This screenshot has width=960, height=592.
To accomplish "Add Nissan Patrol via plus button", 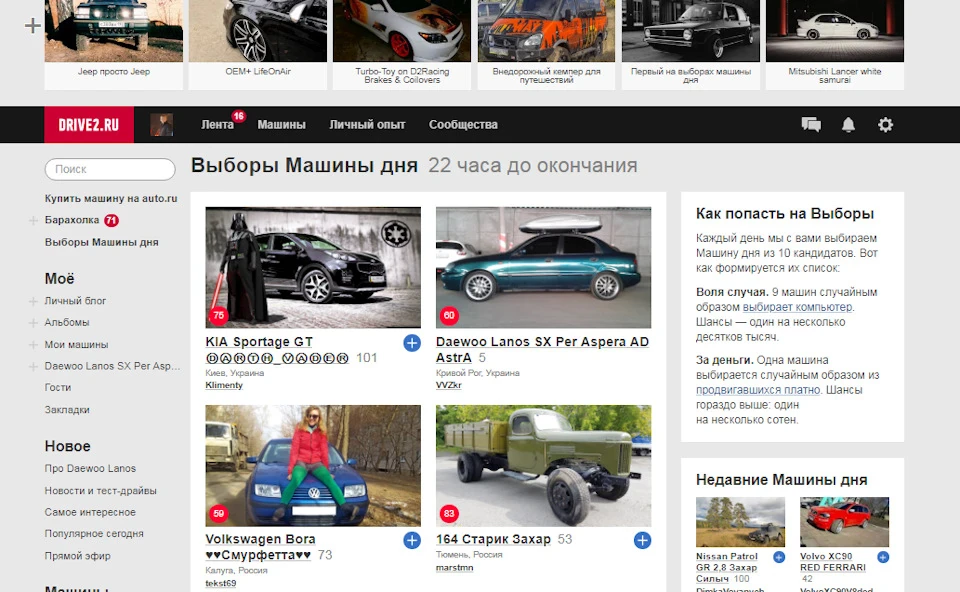I will point(779,557).
